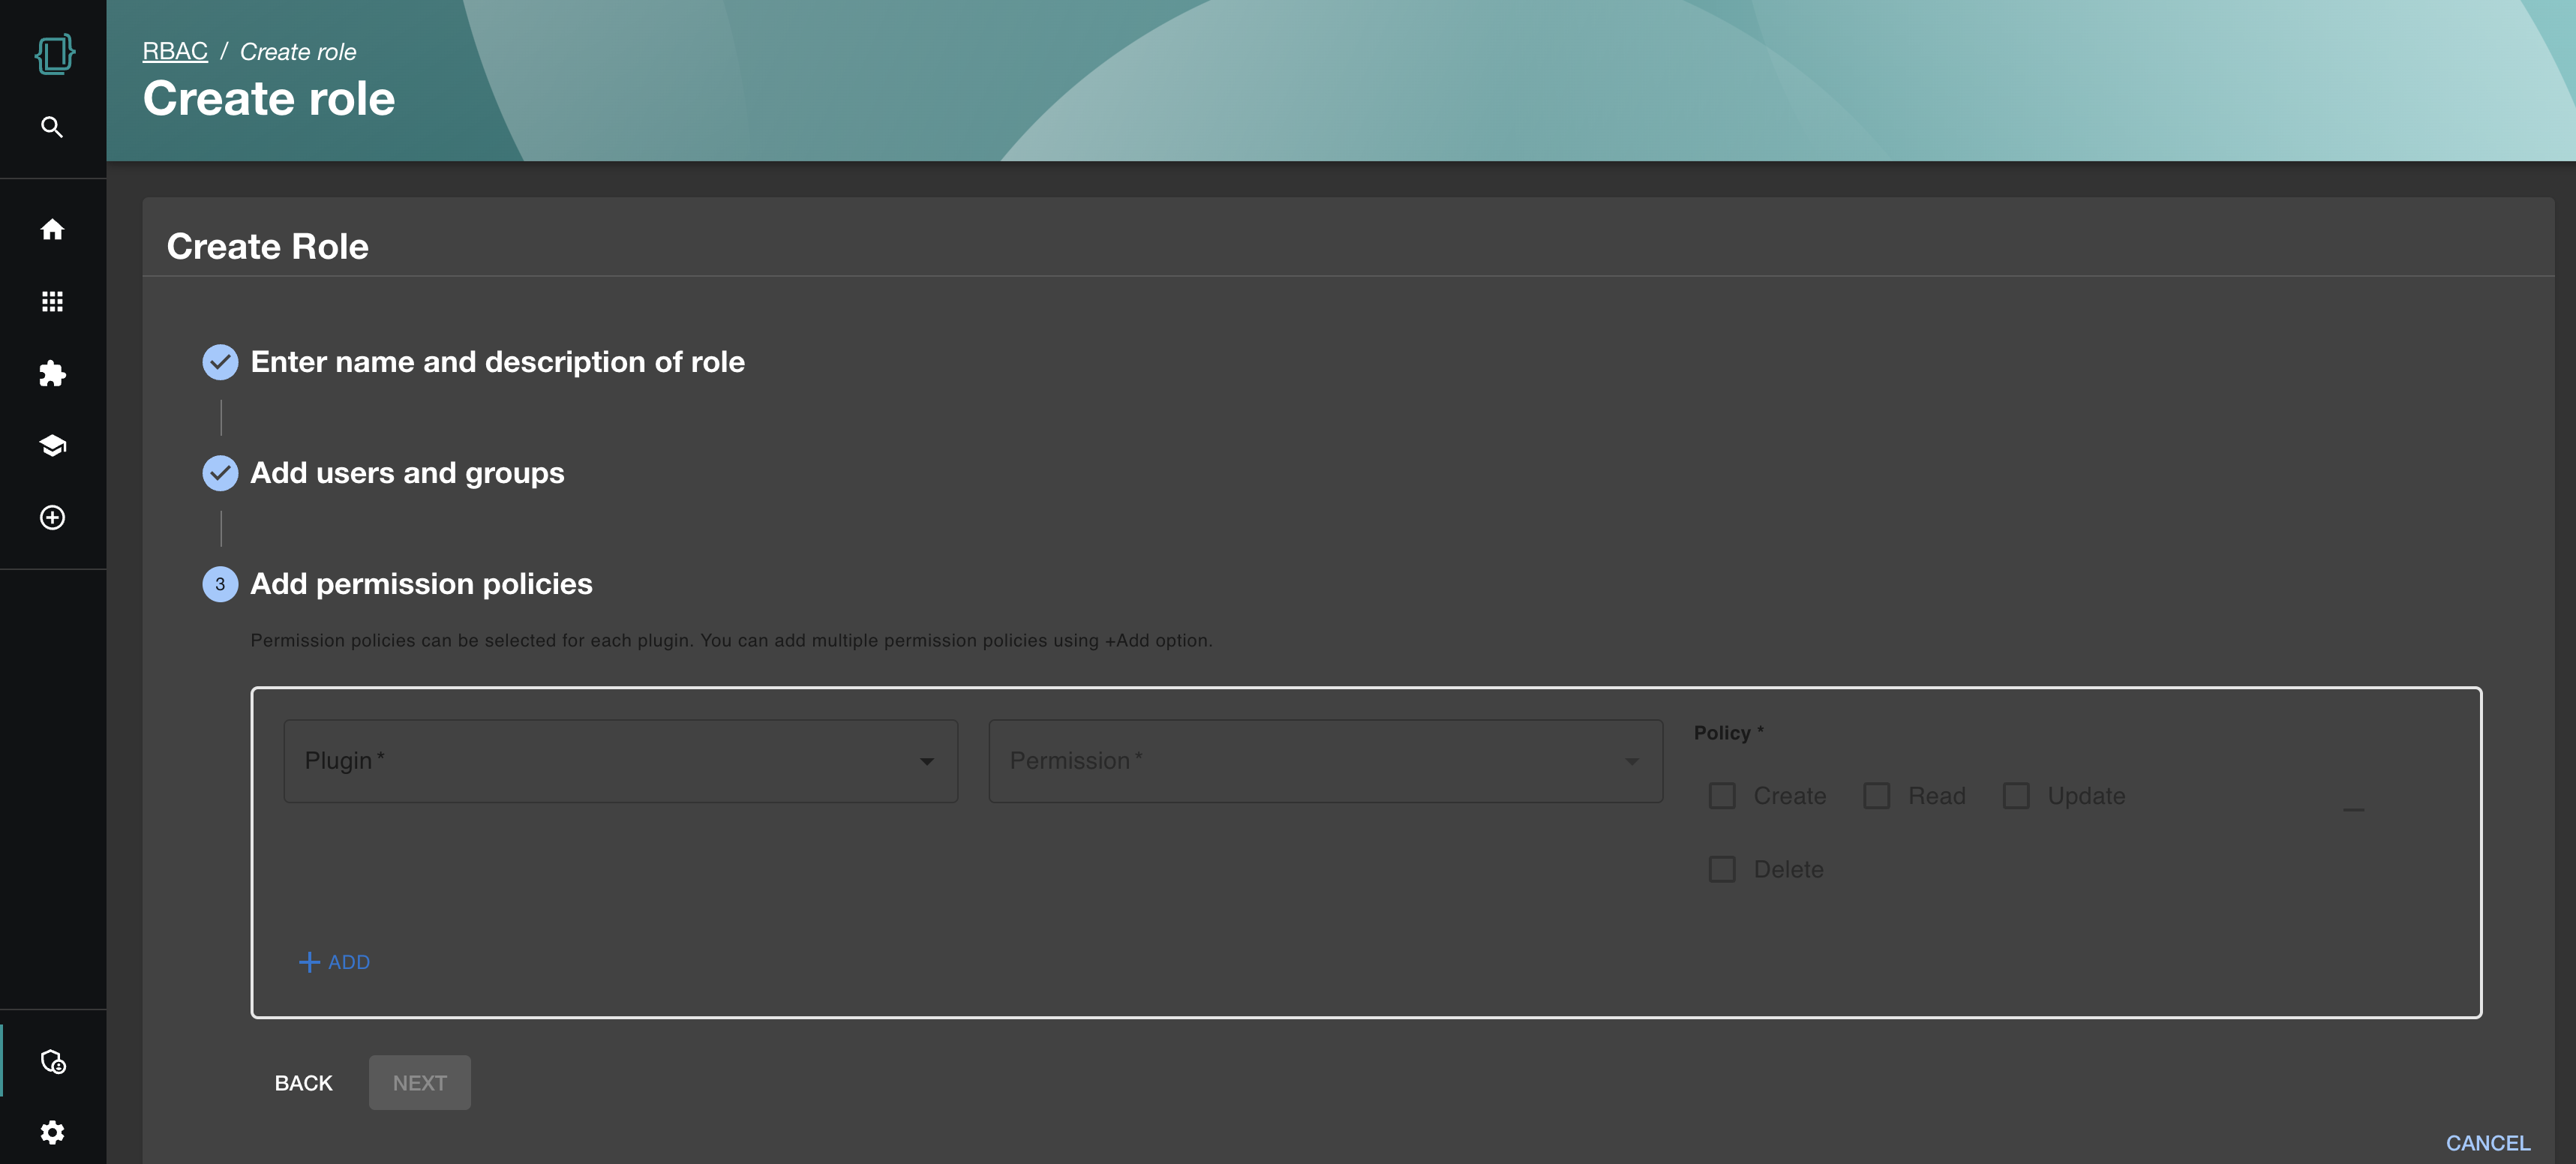
Task: Expand the Permission dropdown
Action: point(1325,761)
